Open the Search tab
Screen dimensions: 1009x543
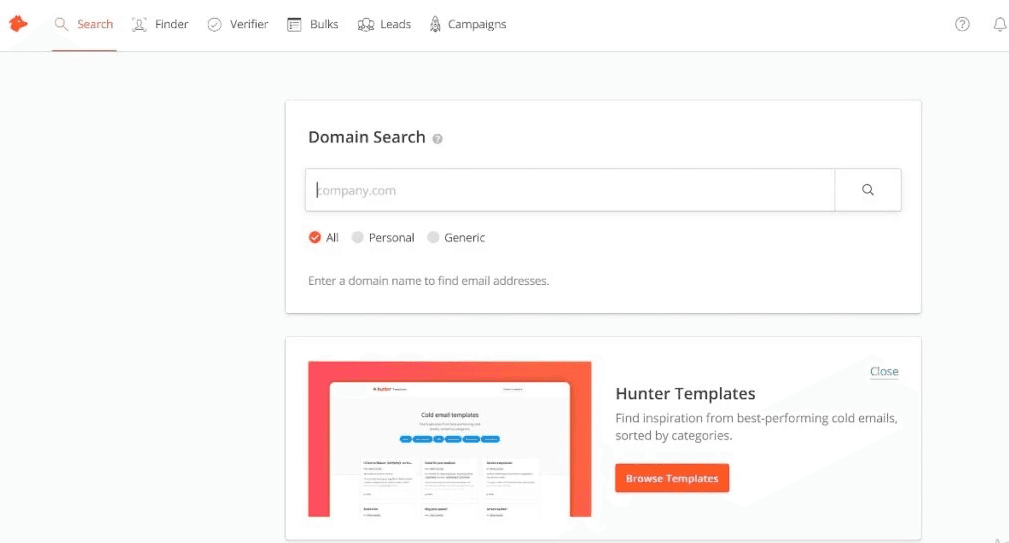tap(84, 24)
